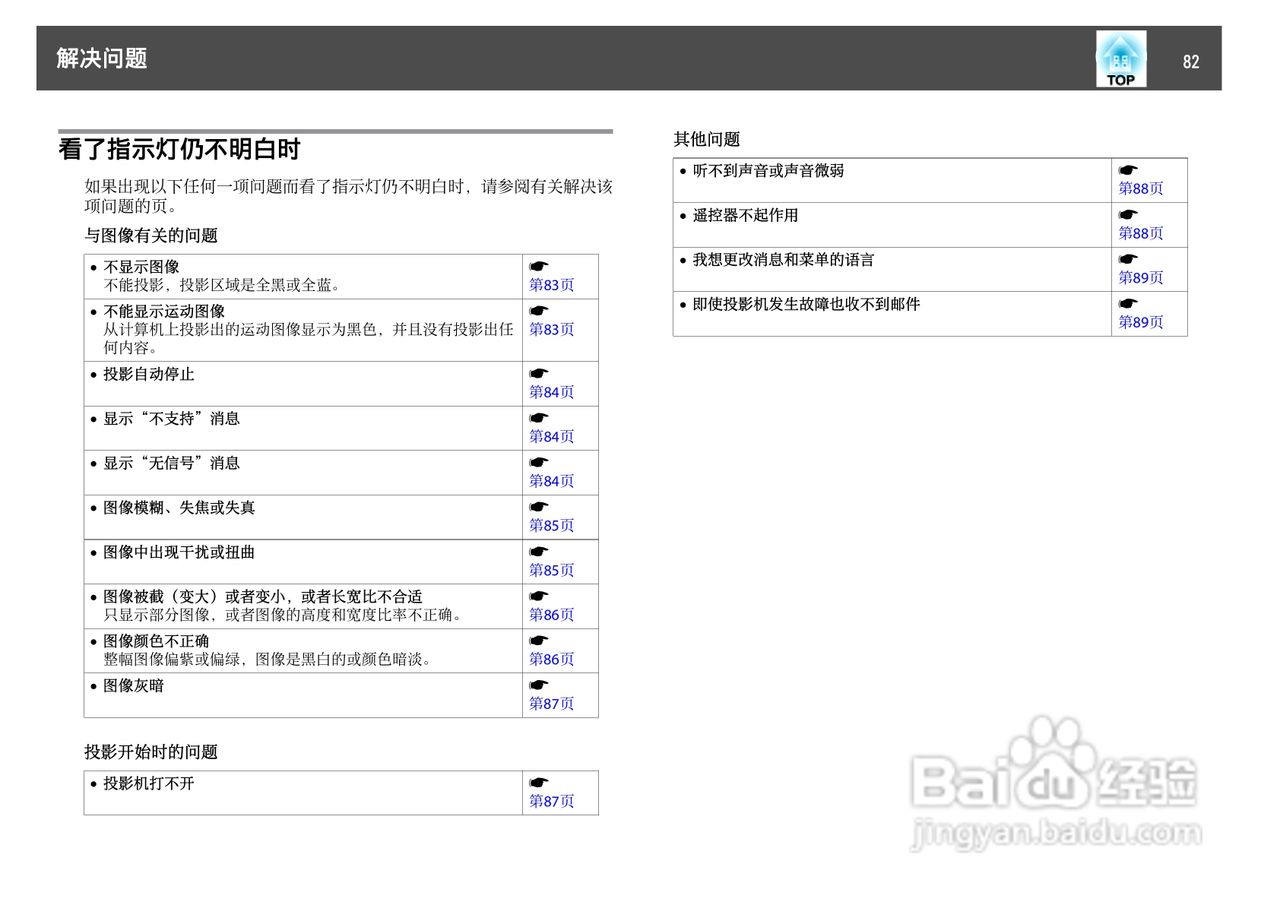Click the pointer icon beside 图像模糊、失焦或失真
1280x905 pixels.
tap(538, 507)
